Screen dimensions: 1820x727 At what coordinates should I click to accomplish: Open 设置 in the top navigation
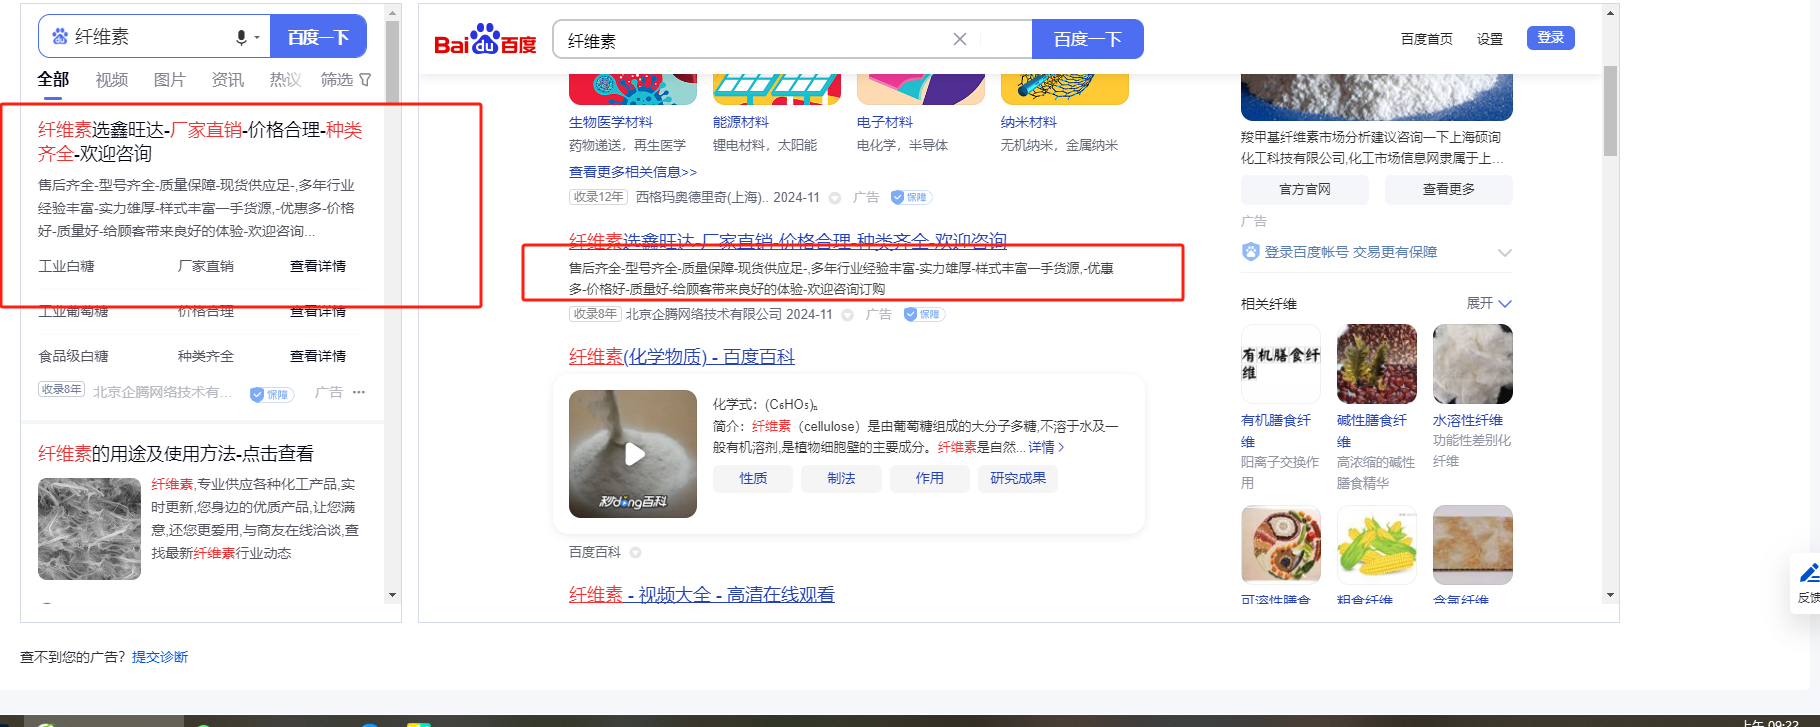pos(1490,39)
